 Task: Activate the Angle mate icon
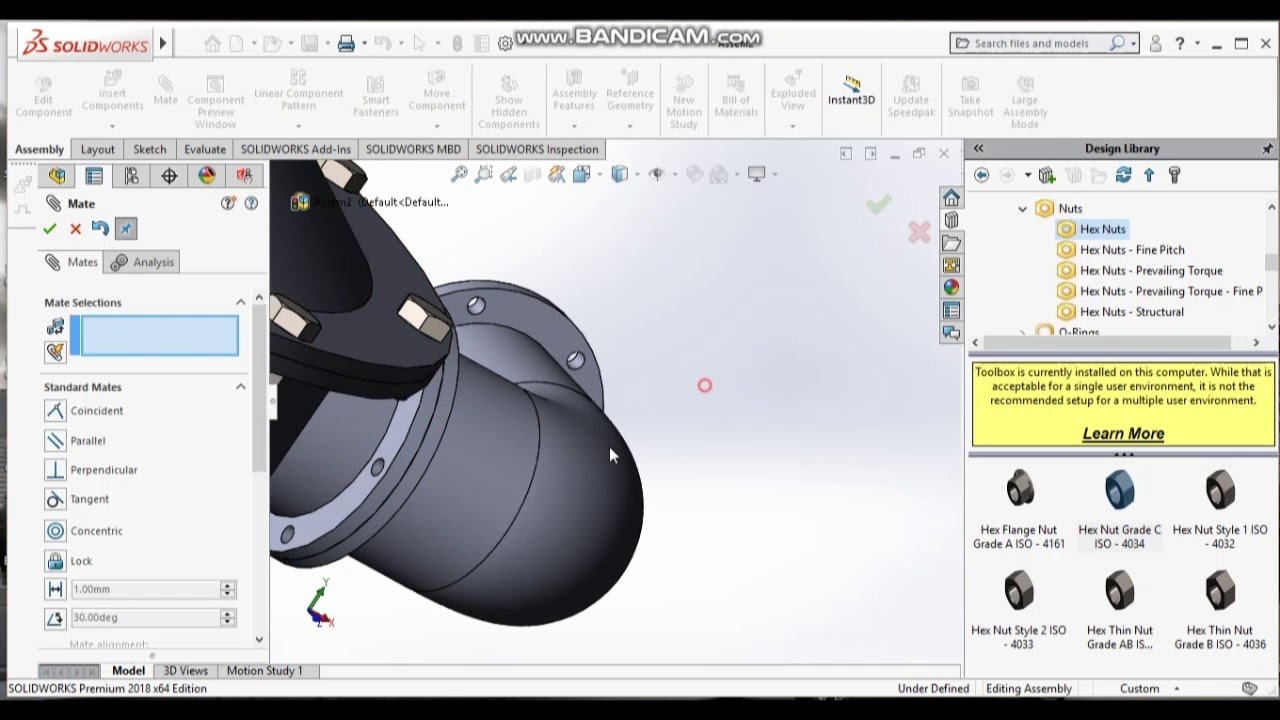[55, 618]
